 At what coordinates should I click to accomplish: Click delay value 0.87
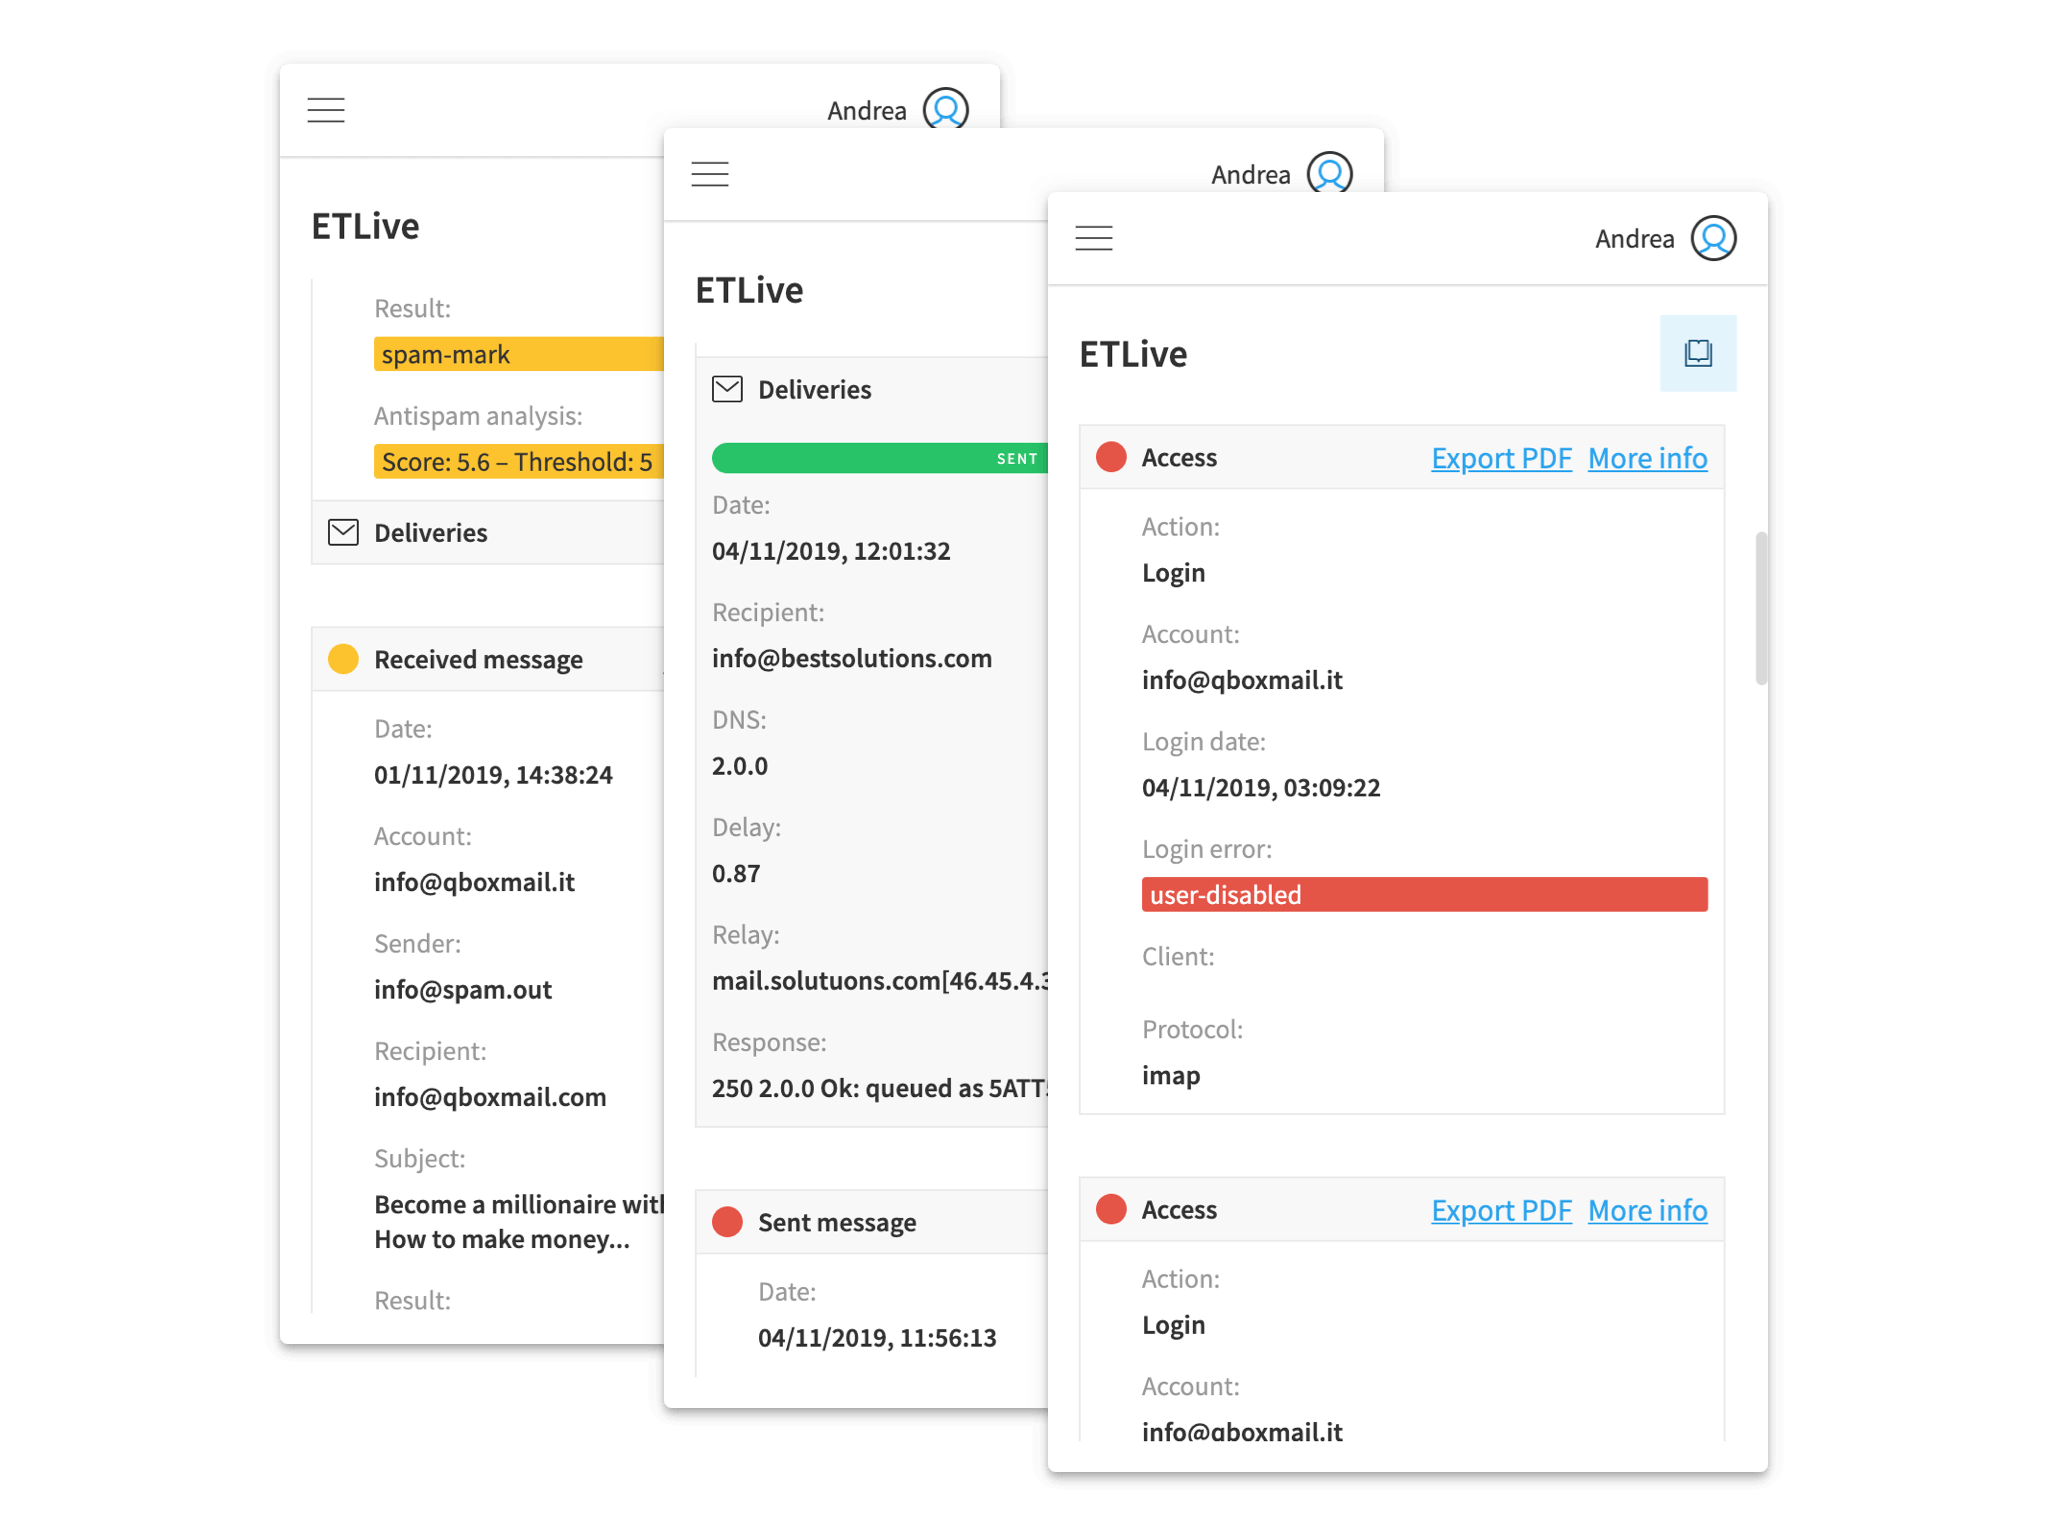pyautogui.click(x=735, y=873)
